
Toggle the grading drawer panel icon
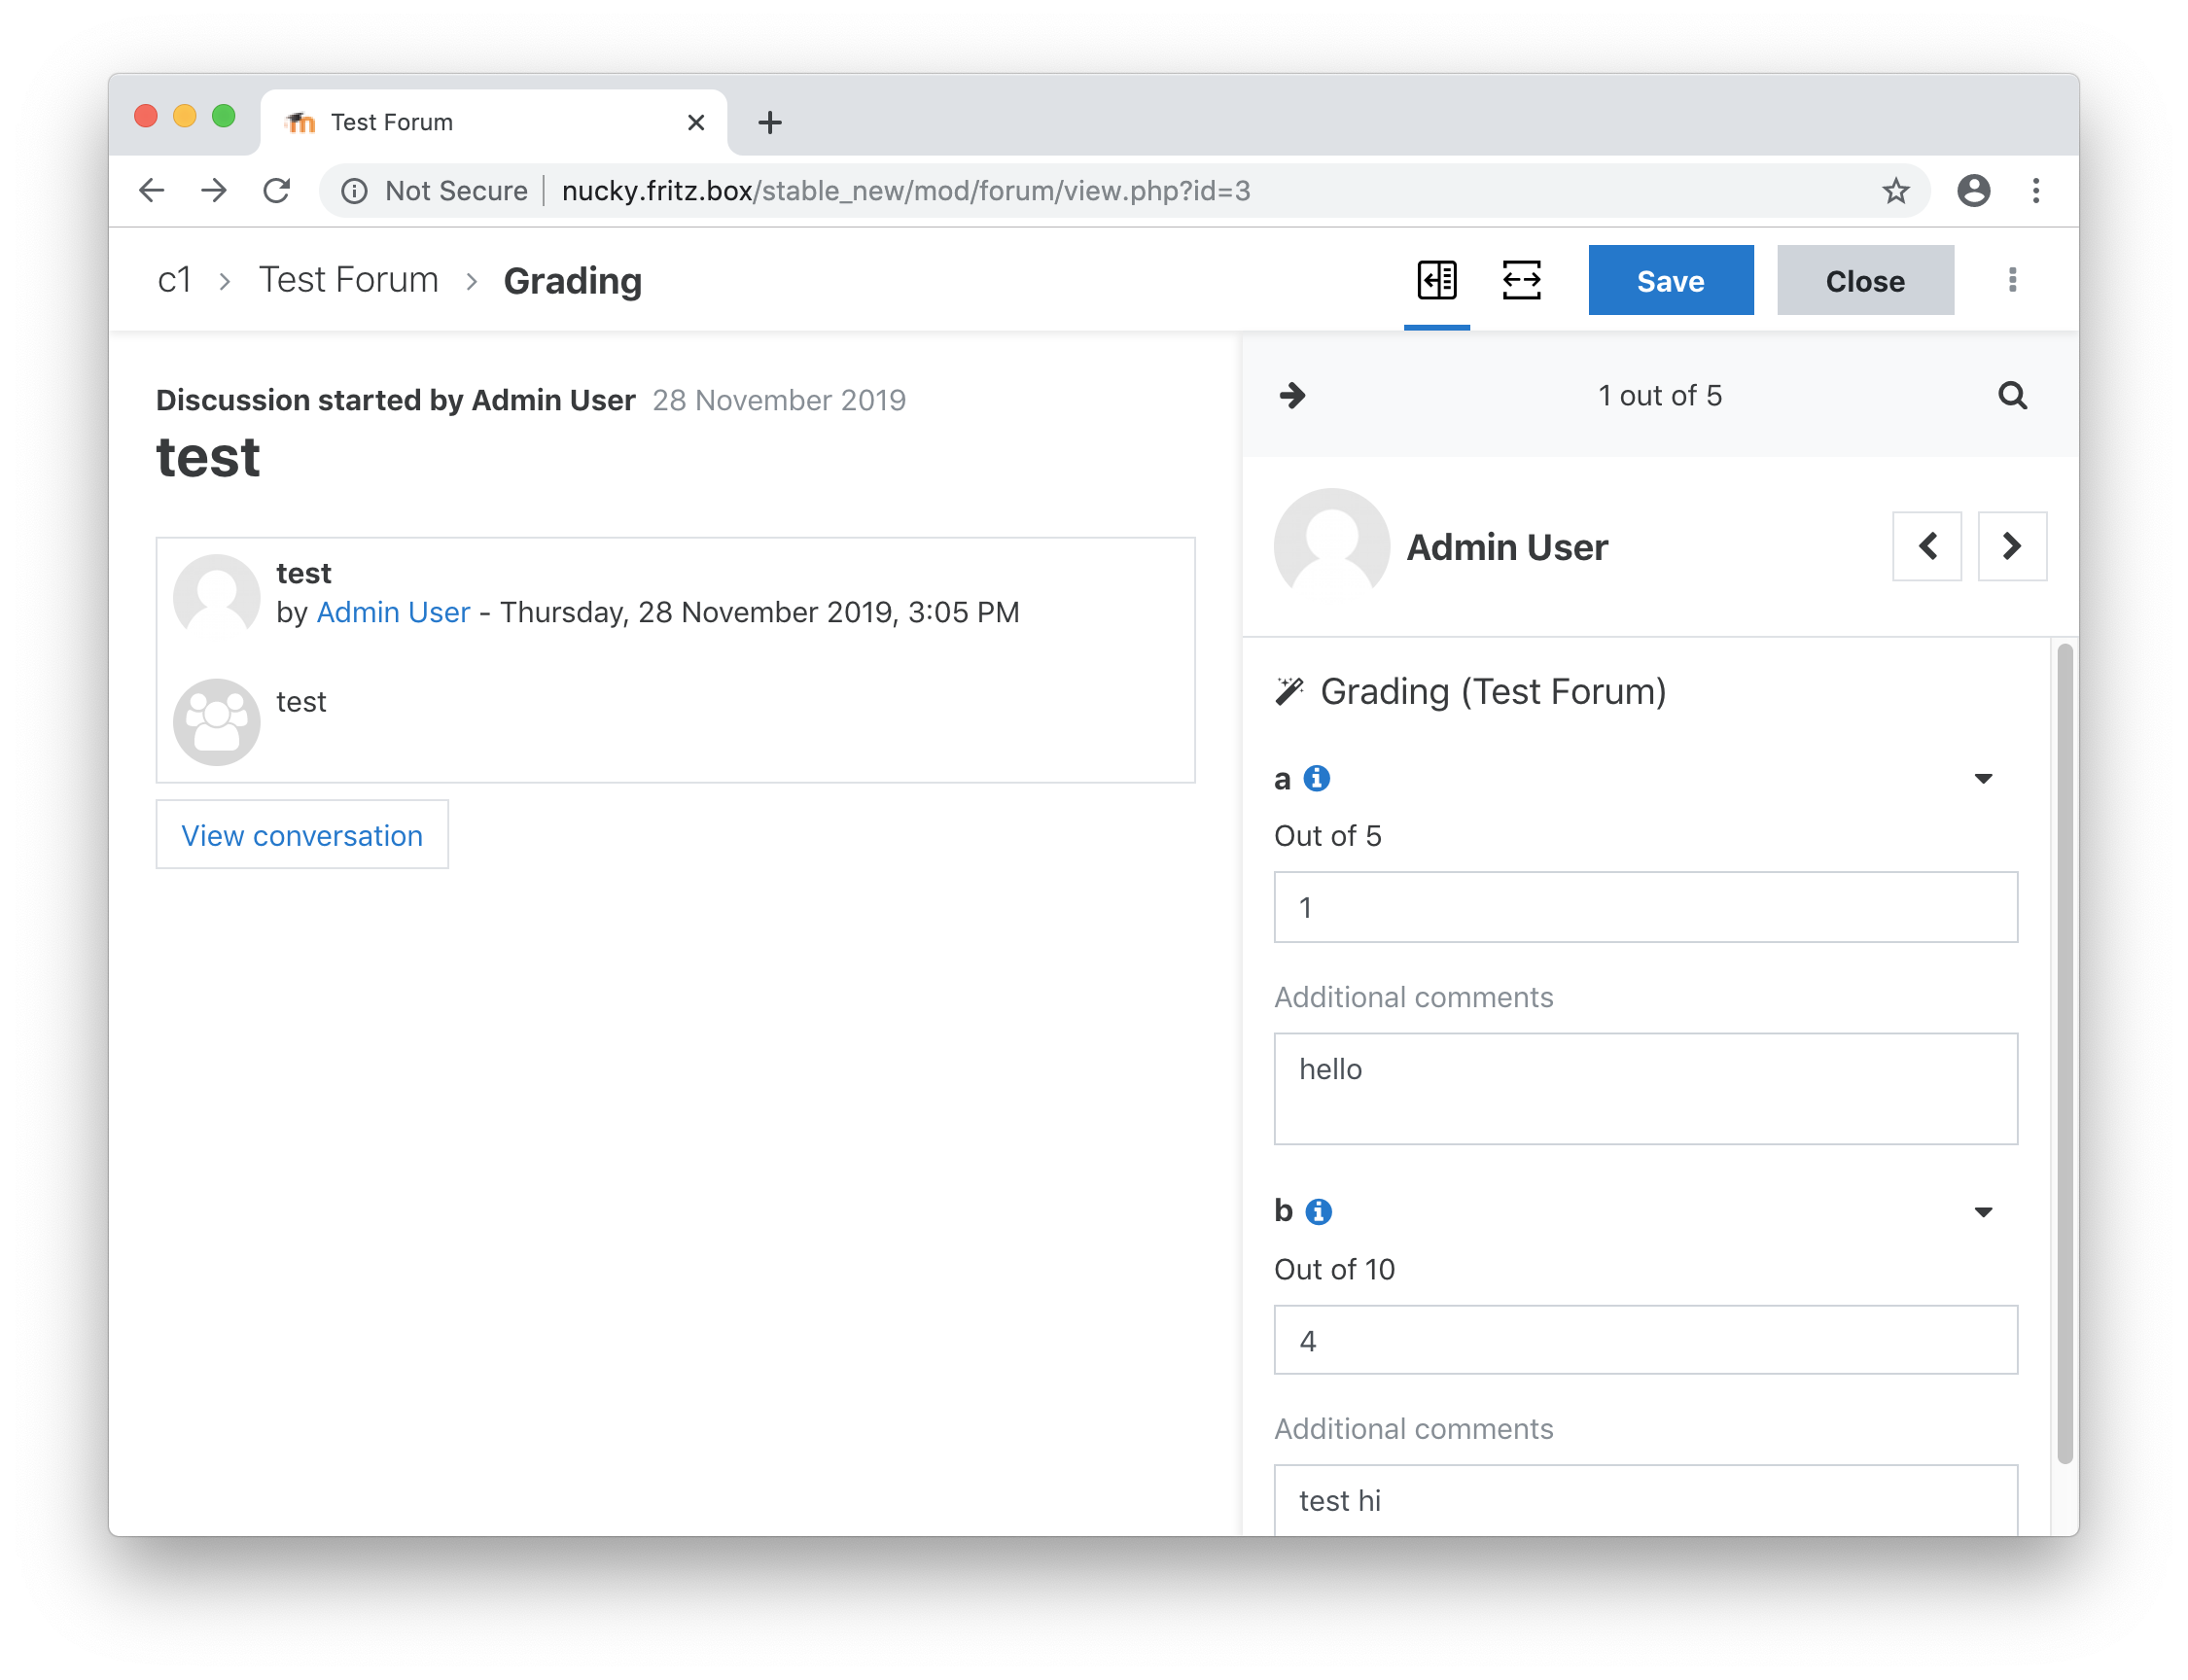click(x=1436, y=280)
